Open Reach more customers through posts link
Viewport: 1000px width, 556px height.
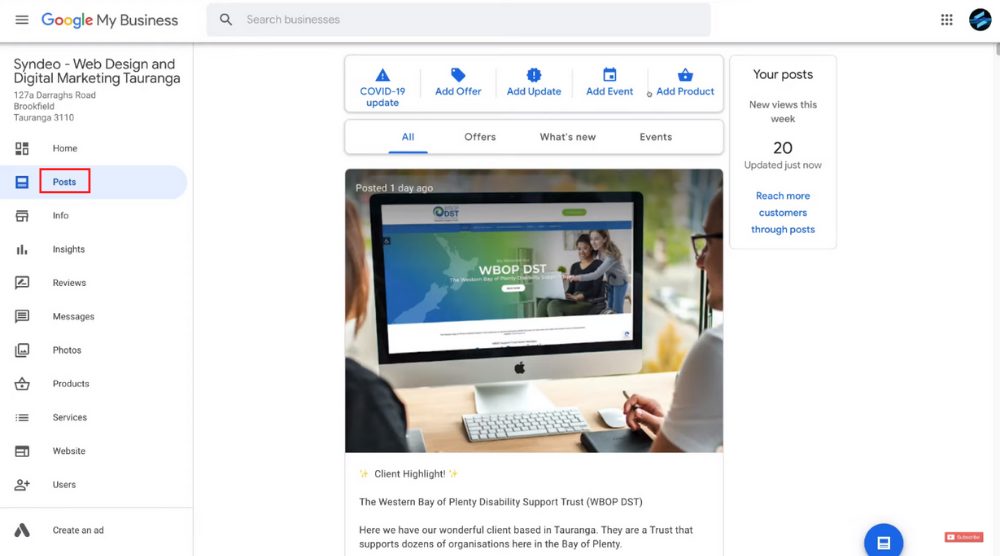tap(783, 212)
